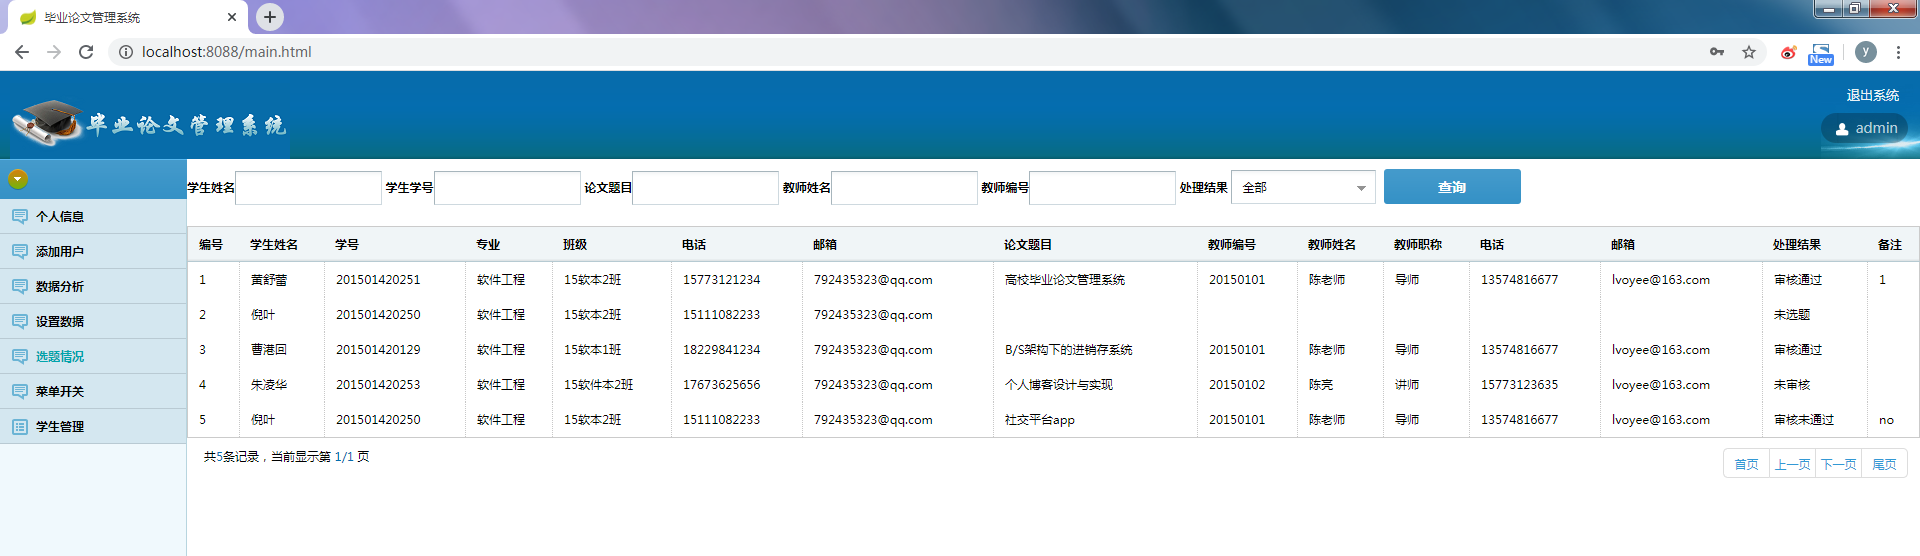The height and width of the screenshot is (556, 1920).
Task: Focus the 学生姓名 input field
Action: [308, 188]
